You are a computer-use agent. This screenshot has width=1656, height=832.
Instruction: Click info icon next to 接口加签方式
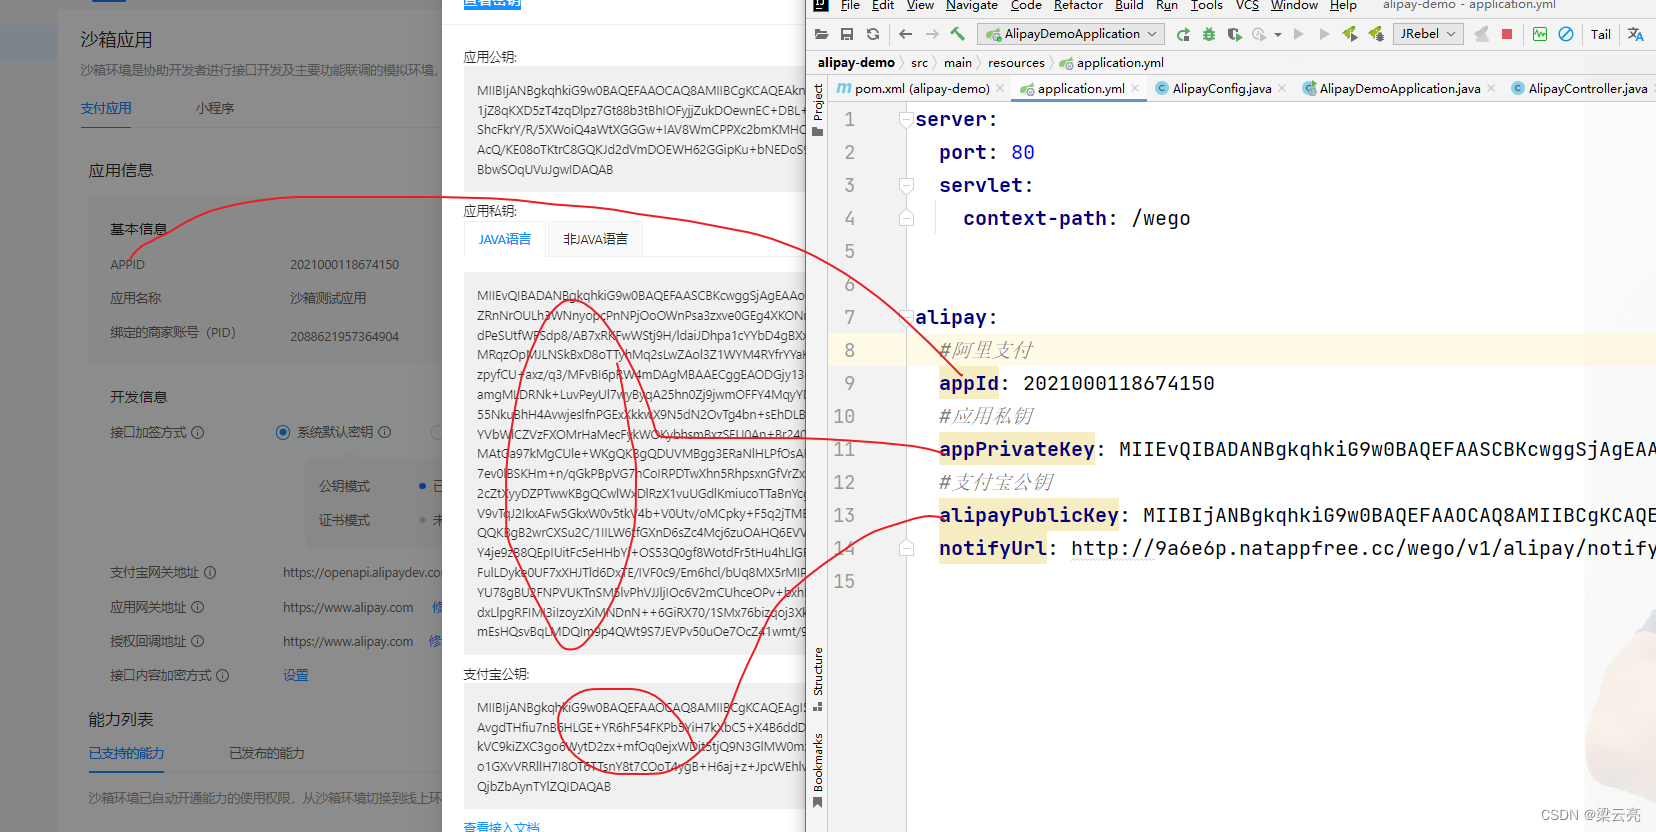(x=197, y=432)
